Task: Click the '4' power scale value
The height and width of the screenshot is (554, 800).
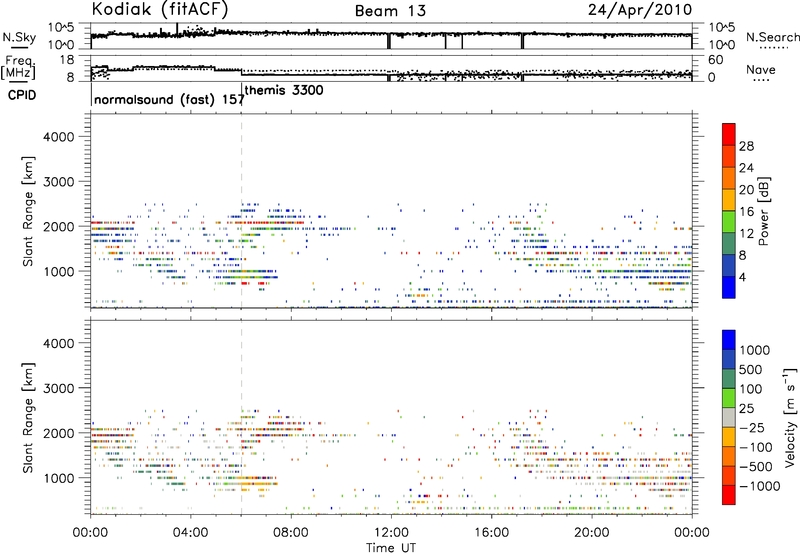Action: point(742,277)
